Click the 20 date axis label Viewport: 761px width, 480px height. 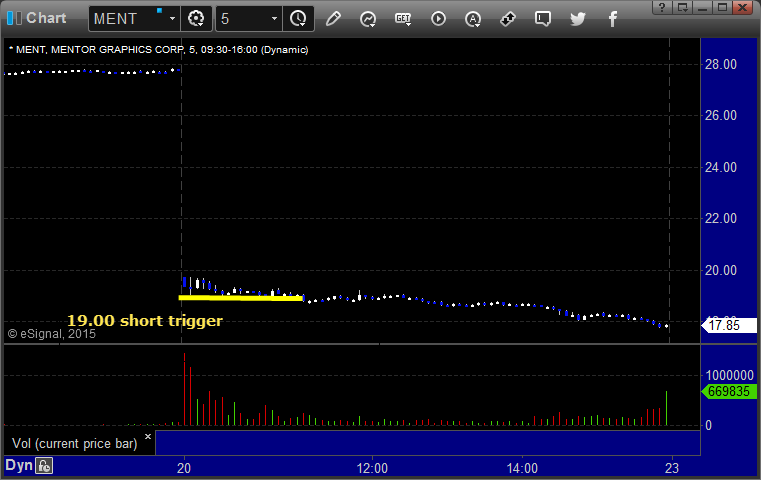coord(184,468)
